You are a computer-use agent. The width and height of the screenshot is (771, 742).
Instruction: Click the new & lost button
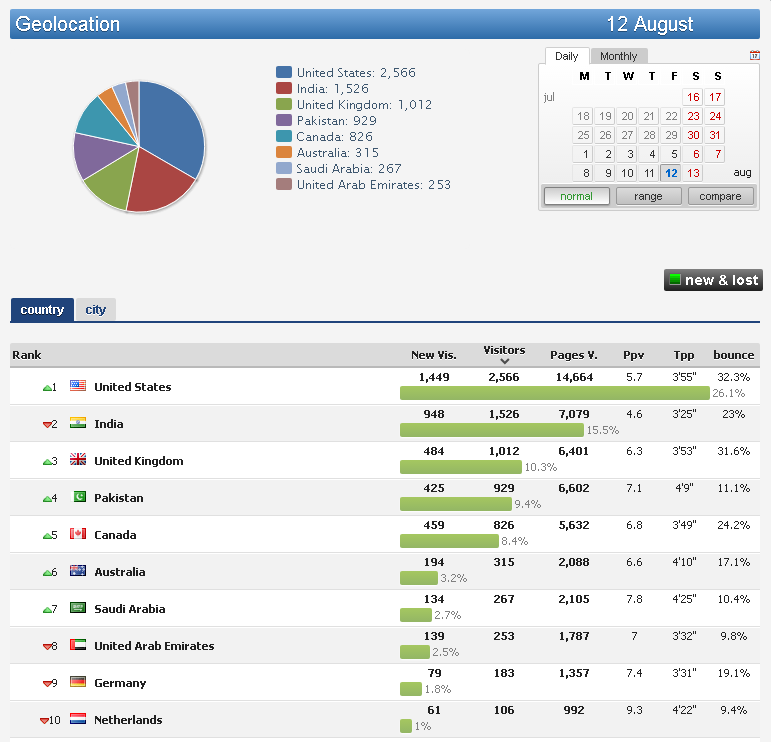(x=712, y=280)
